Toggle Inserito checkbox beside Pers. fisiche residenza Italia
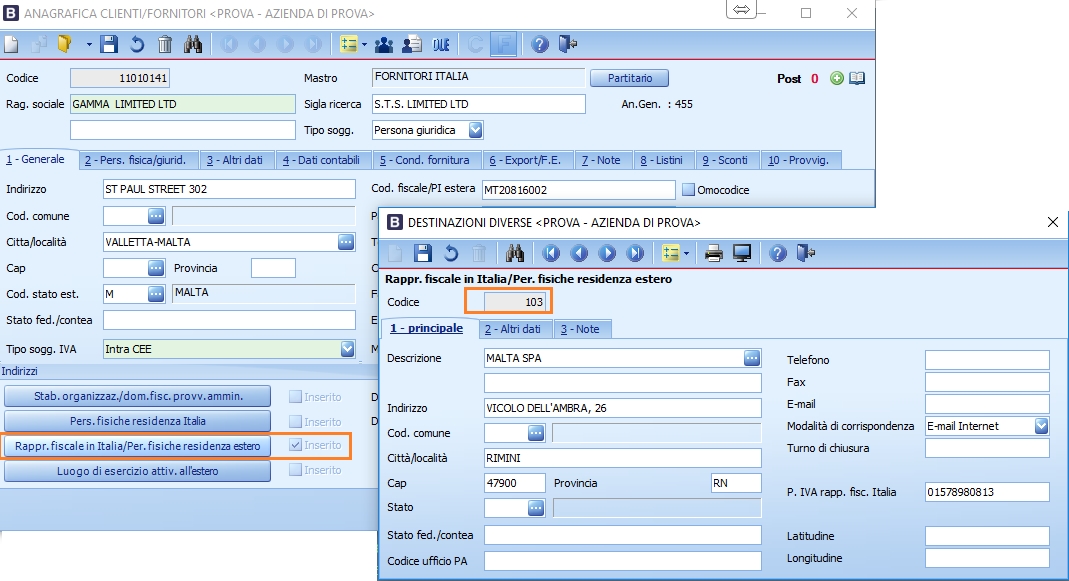This screenshot has height=581, width=1069. coord(295,421)
